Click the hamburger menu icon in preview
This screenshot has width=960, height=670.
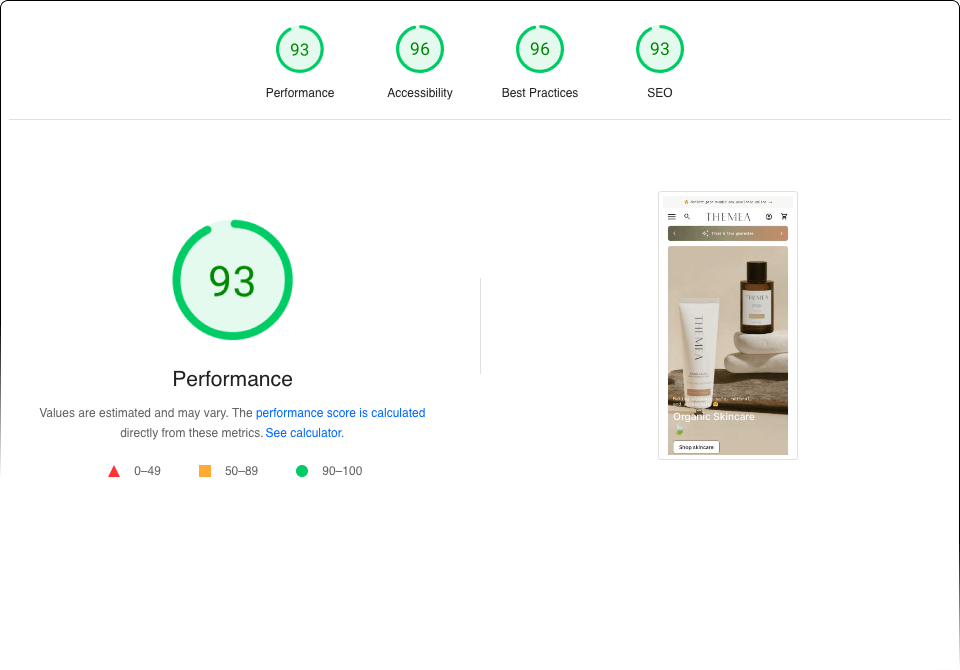coord(672,216)
